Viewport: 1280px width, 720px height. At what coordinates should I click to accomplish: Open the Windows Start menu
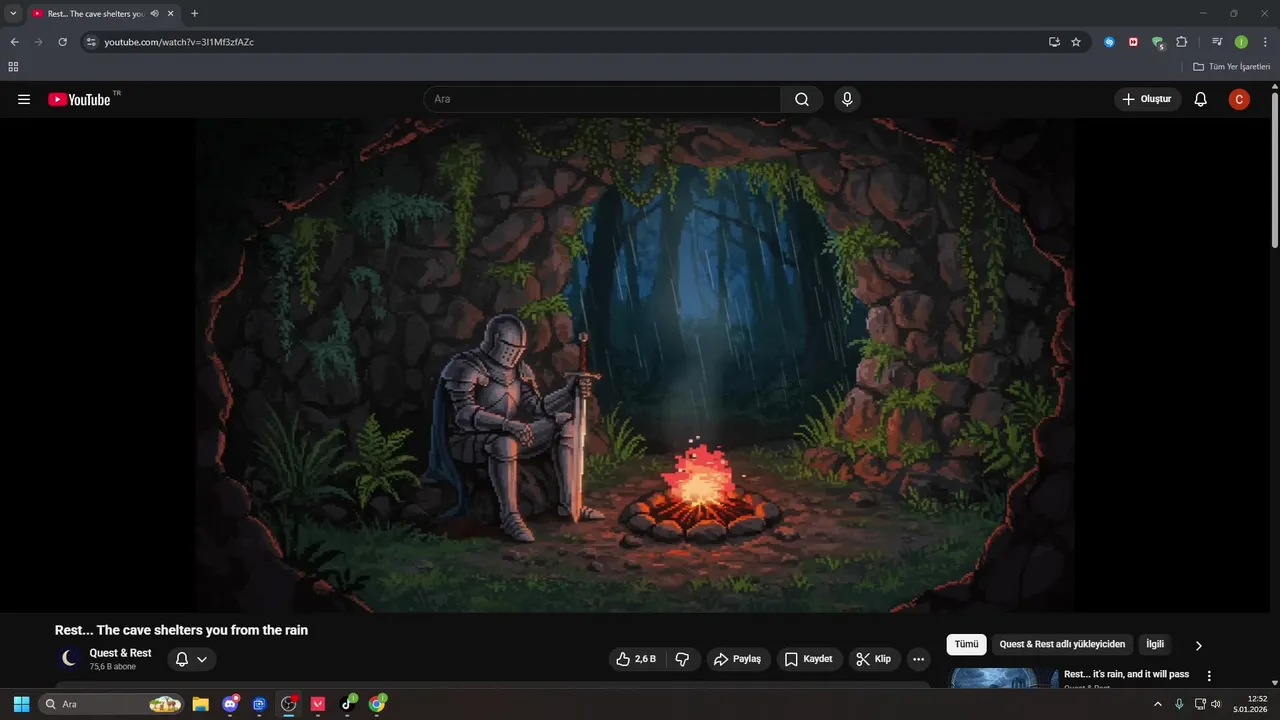[21, 704]
